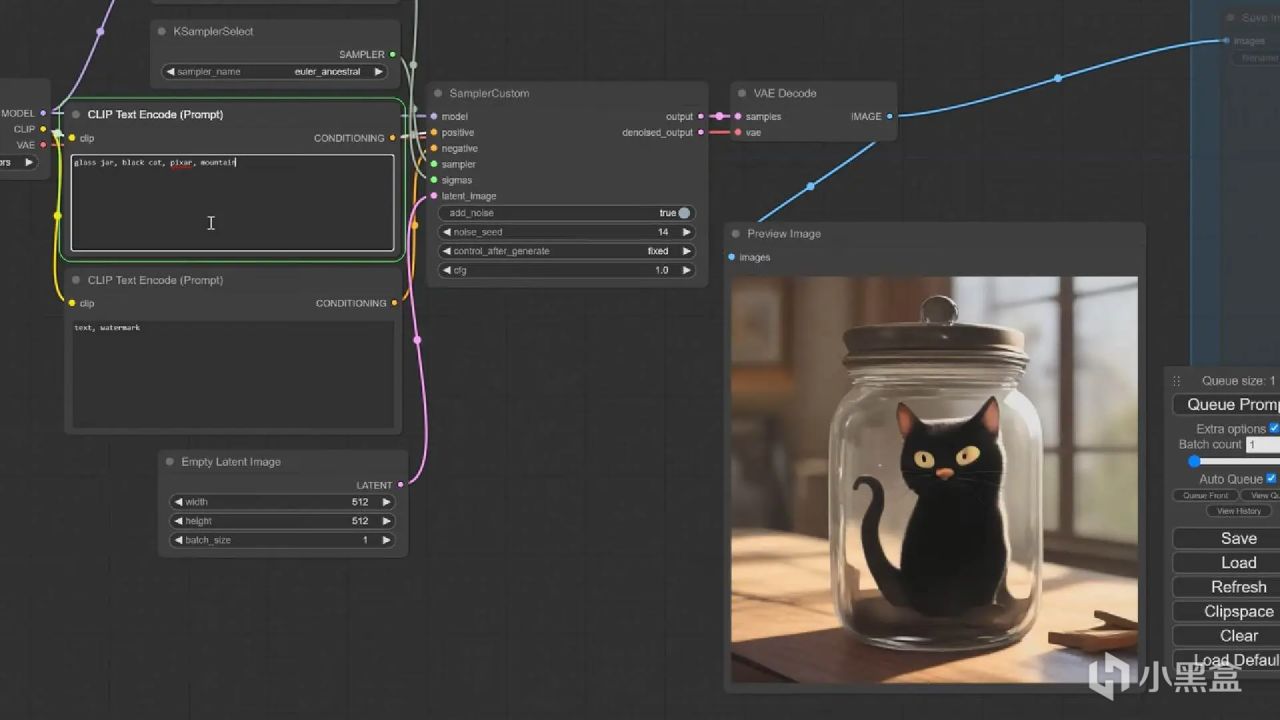Grab the queue panel drag handle icon
The height and width of the screenshot is (720, 1280).
[1177, 381]
